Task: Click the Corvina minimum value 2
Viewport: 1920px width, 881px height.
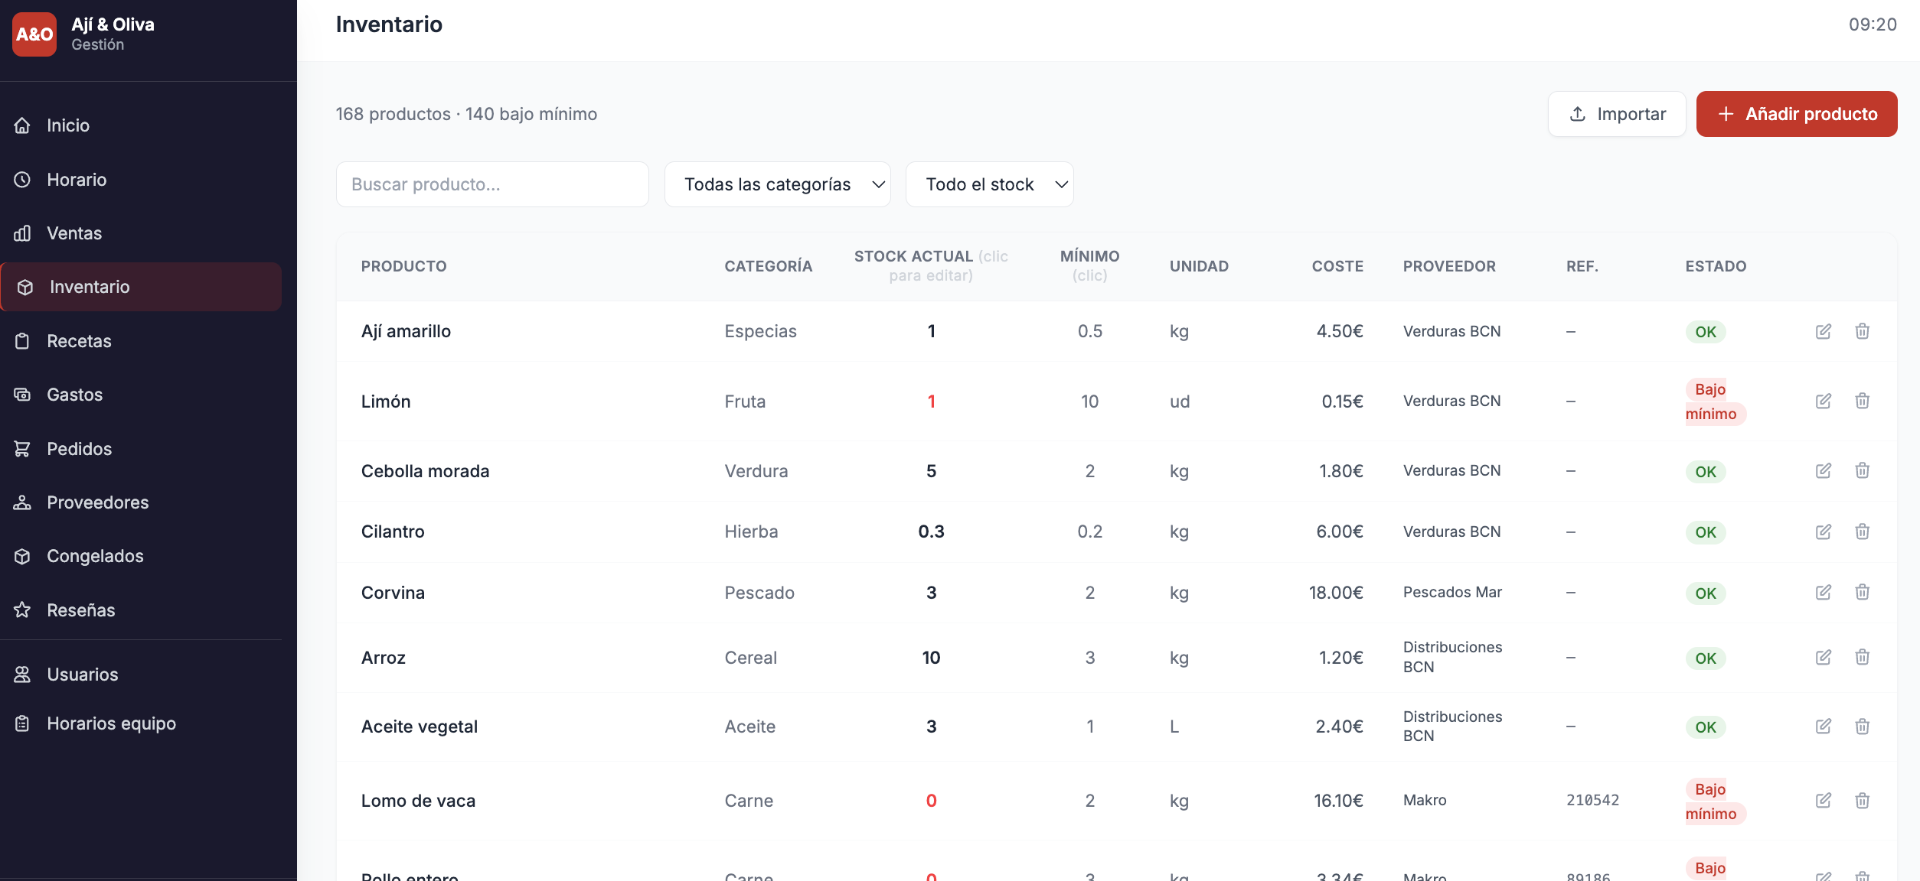Action: pyautogui.click(x=1090, y=592)
